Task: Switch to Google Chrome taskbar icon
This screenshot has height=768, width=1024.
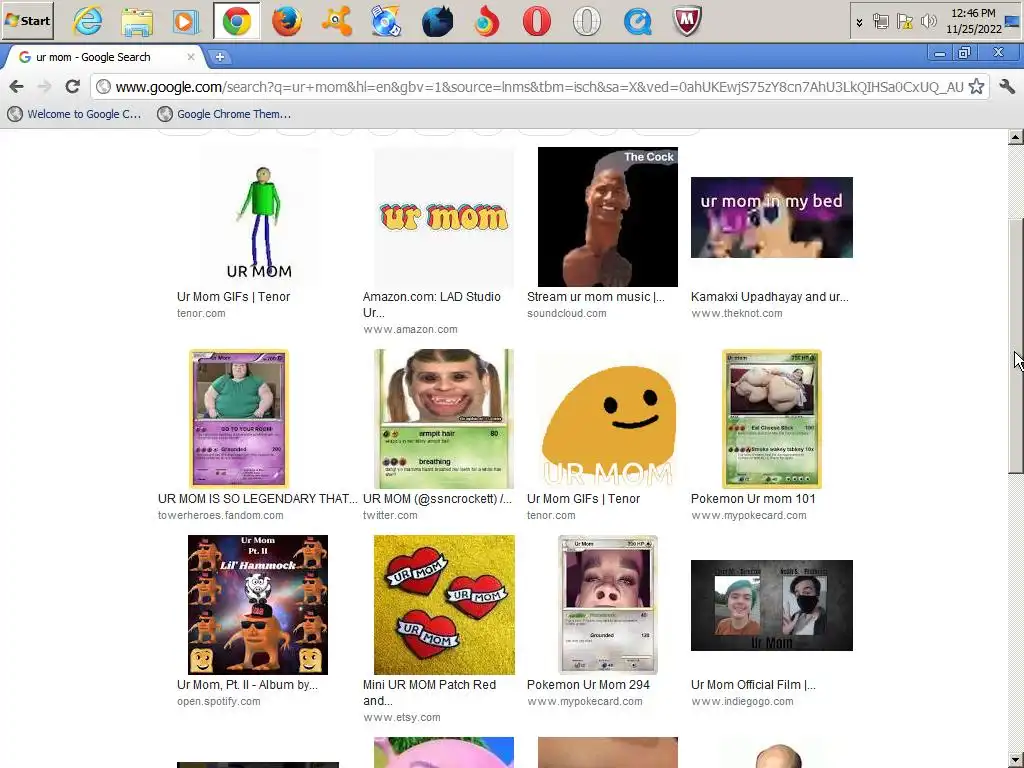Action: click(236, 22)
